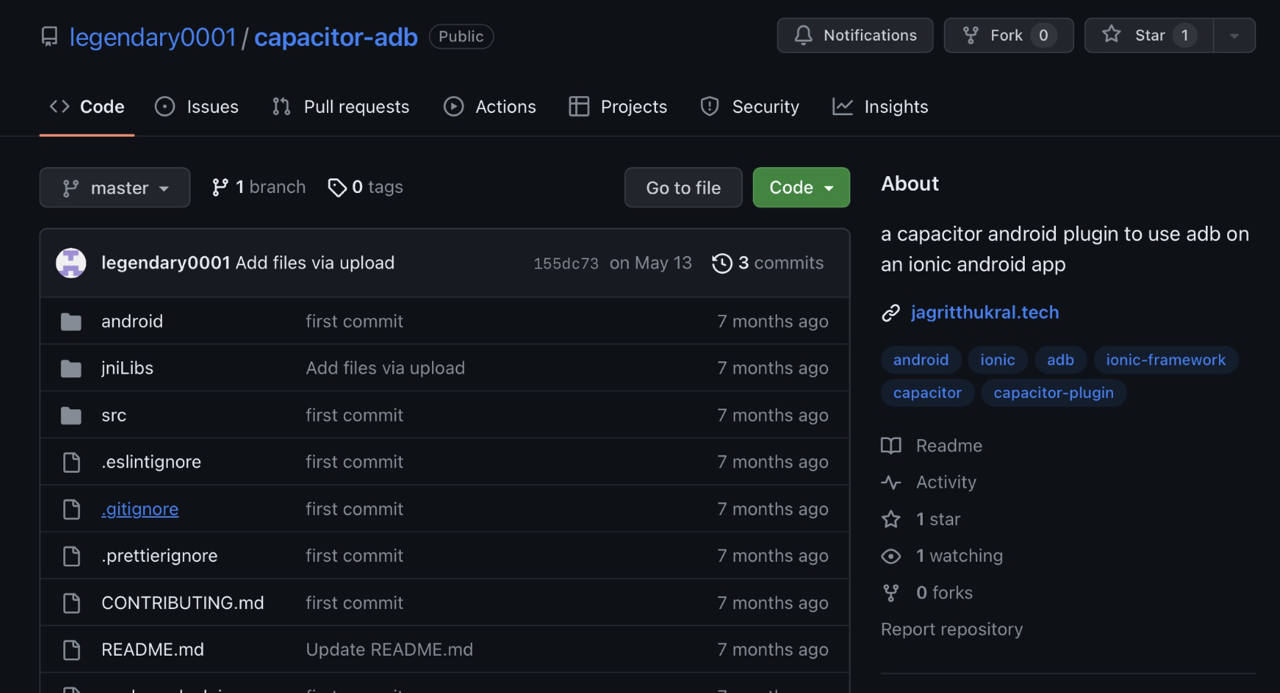
Task: Open the Insights tab
Action: click(x=880, y=107)
